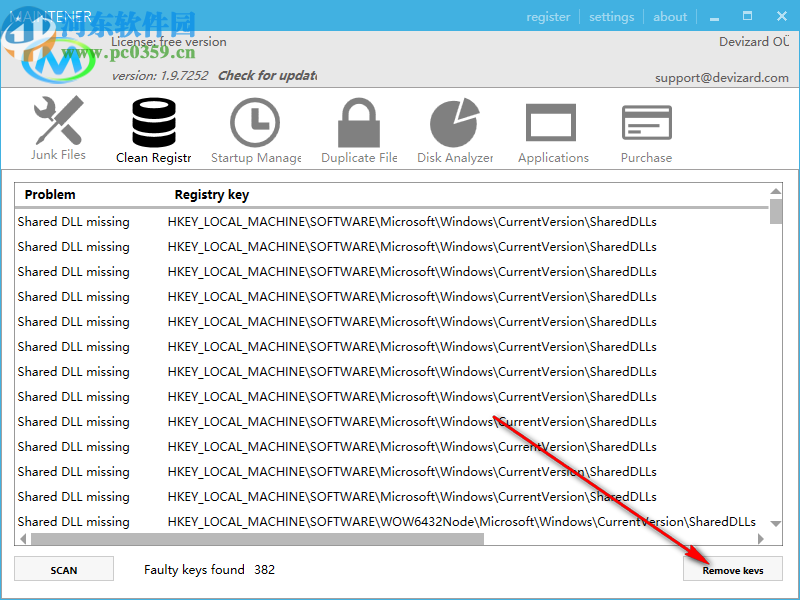
Task: Open the about menu item
Action: 670,17
